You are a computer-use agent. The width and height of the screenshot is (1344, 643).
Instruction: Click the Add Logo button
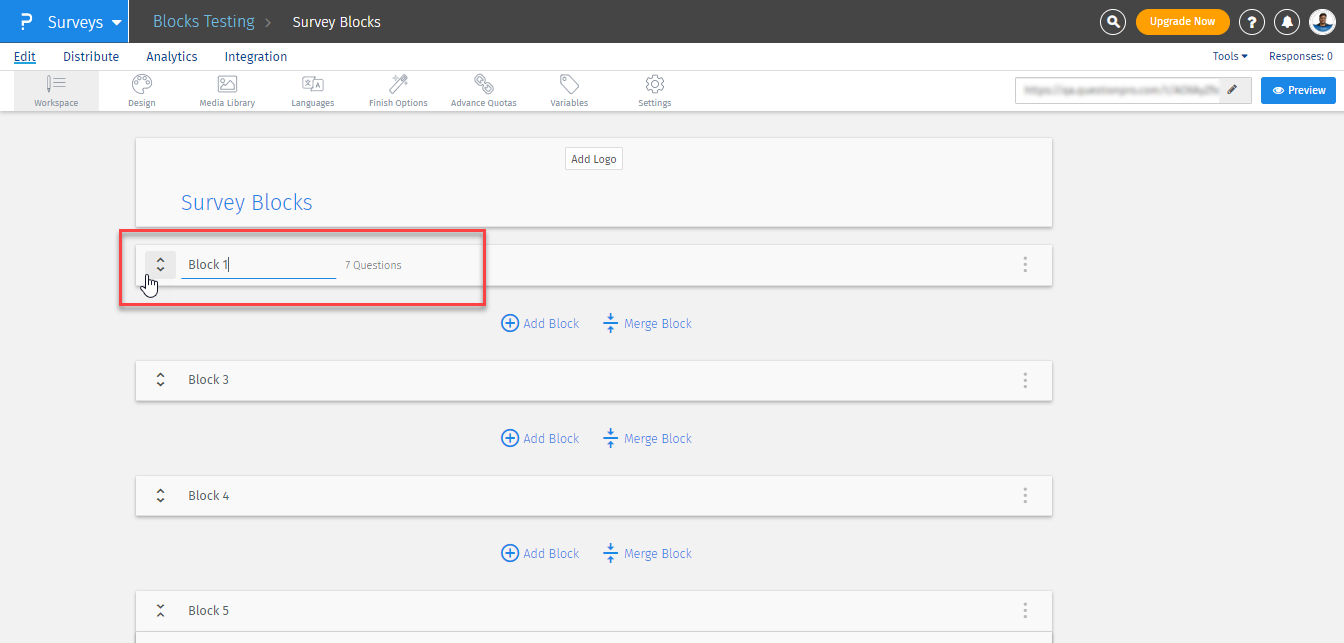594,159
